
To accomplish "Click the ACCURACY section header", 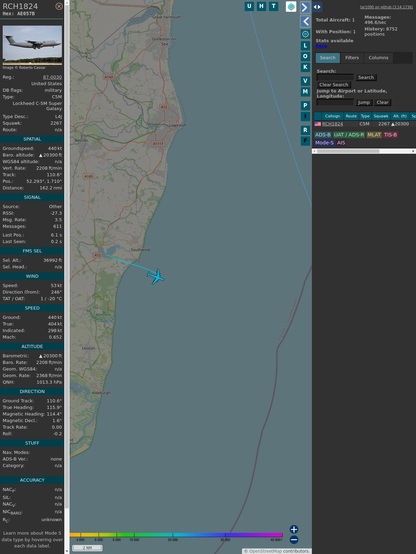I will click(x=32, y=480).
